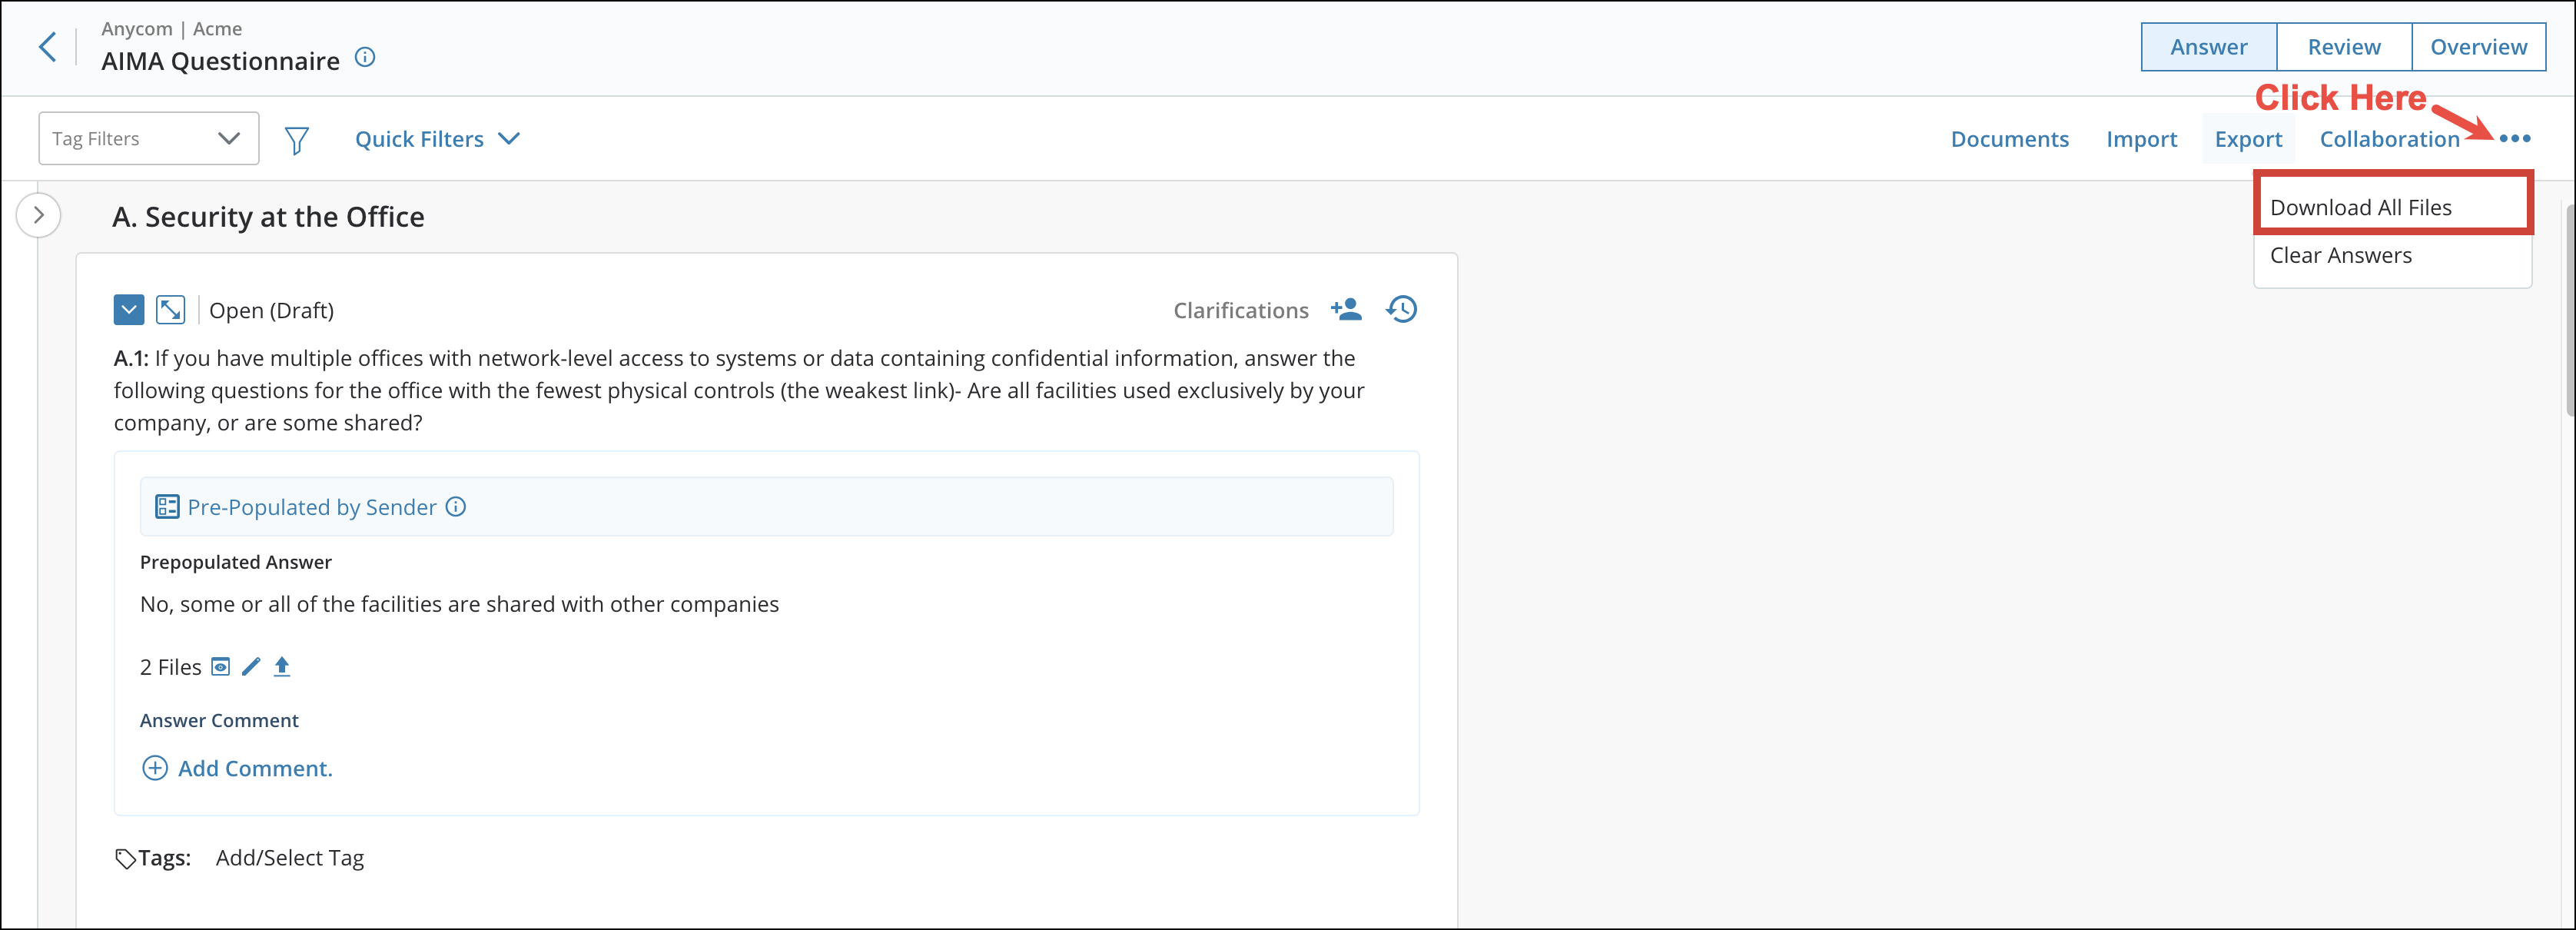The width and height of the screenshot is (2576, 930).
Task: Collapse question A.1 with the chevron
Action: [x=128, y=310]
